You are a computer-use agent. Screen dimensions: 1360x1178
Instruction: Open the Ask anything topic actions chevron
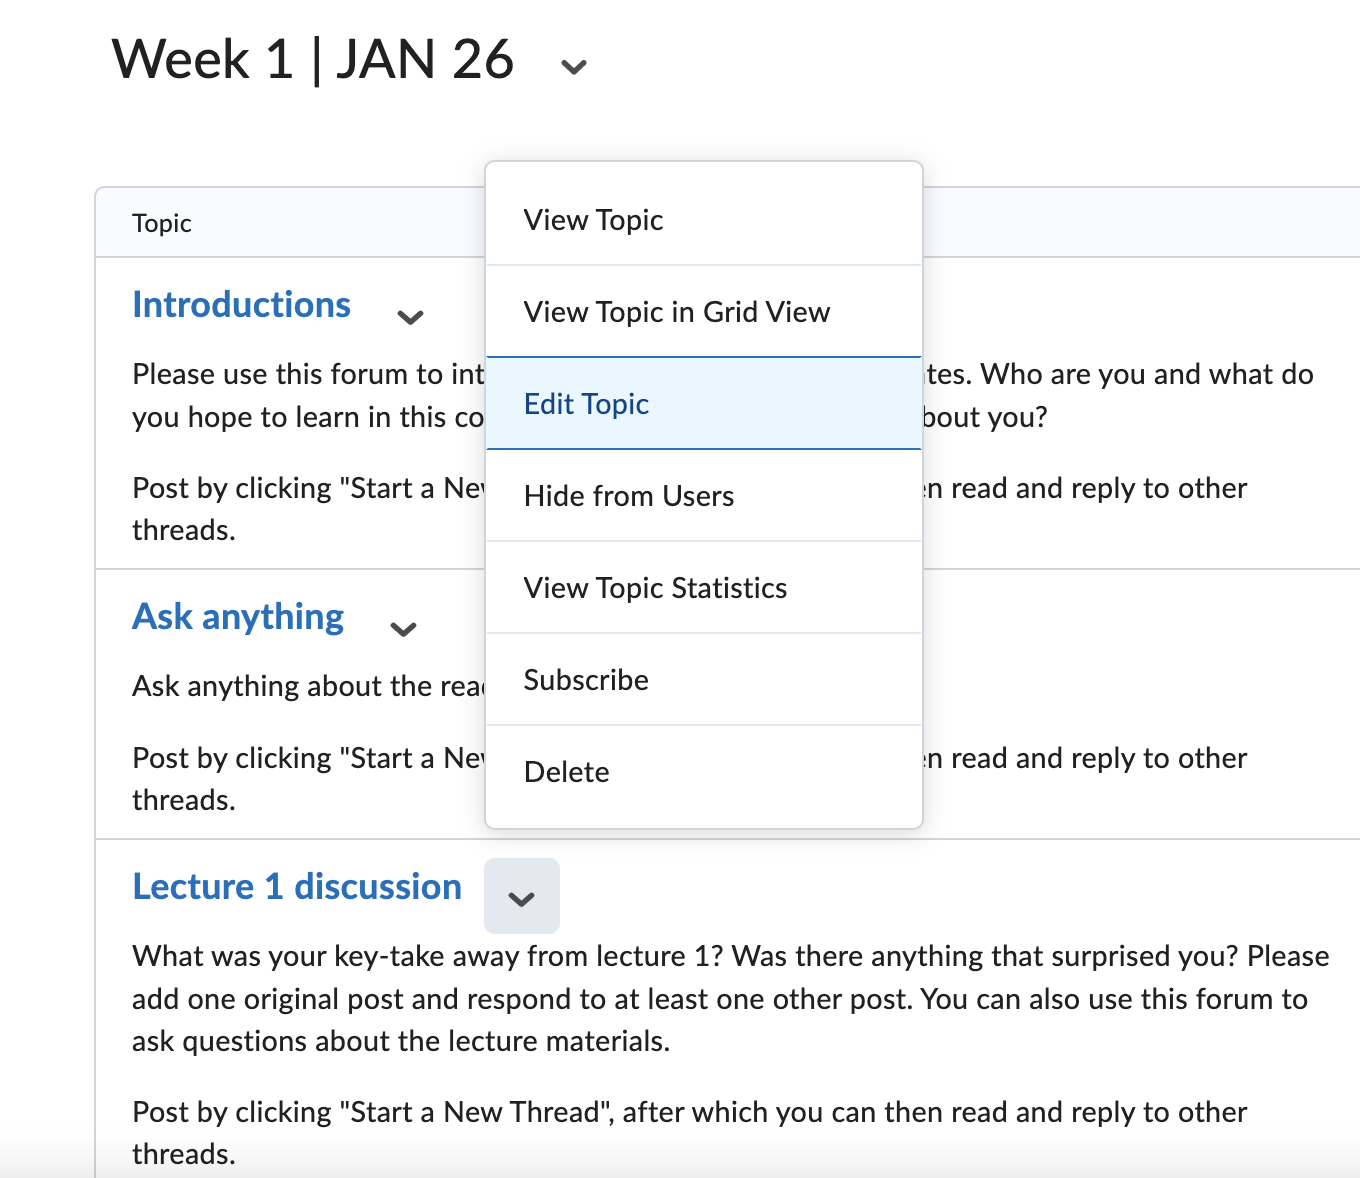pos(403,630)
